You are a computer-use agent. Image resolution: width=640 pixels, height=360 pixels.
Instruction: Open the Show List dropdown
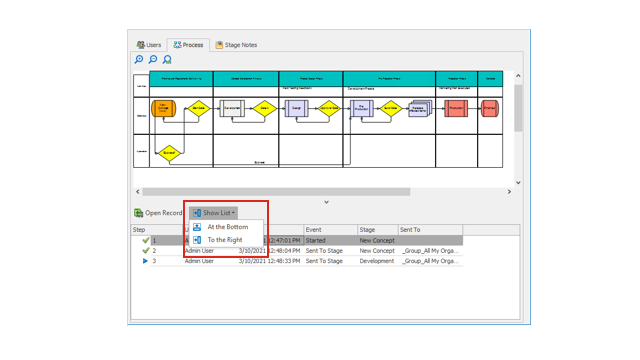pyautogui.click(x=213, y=213)
